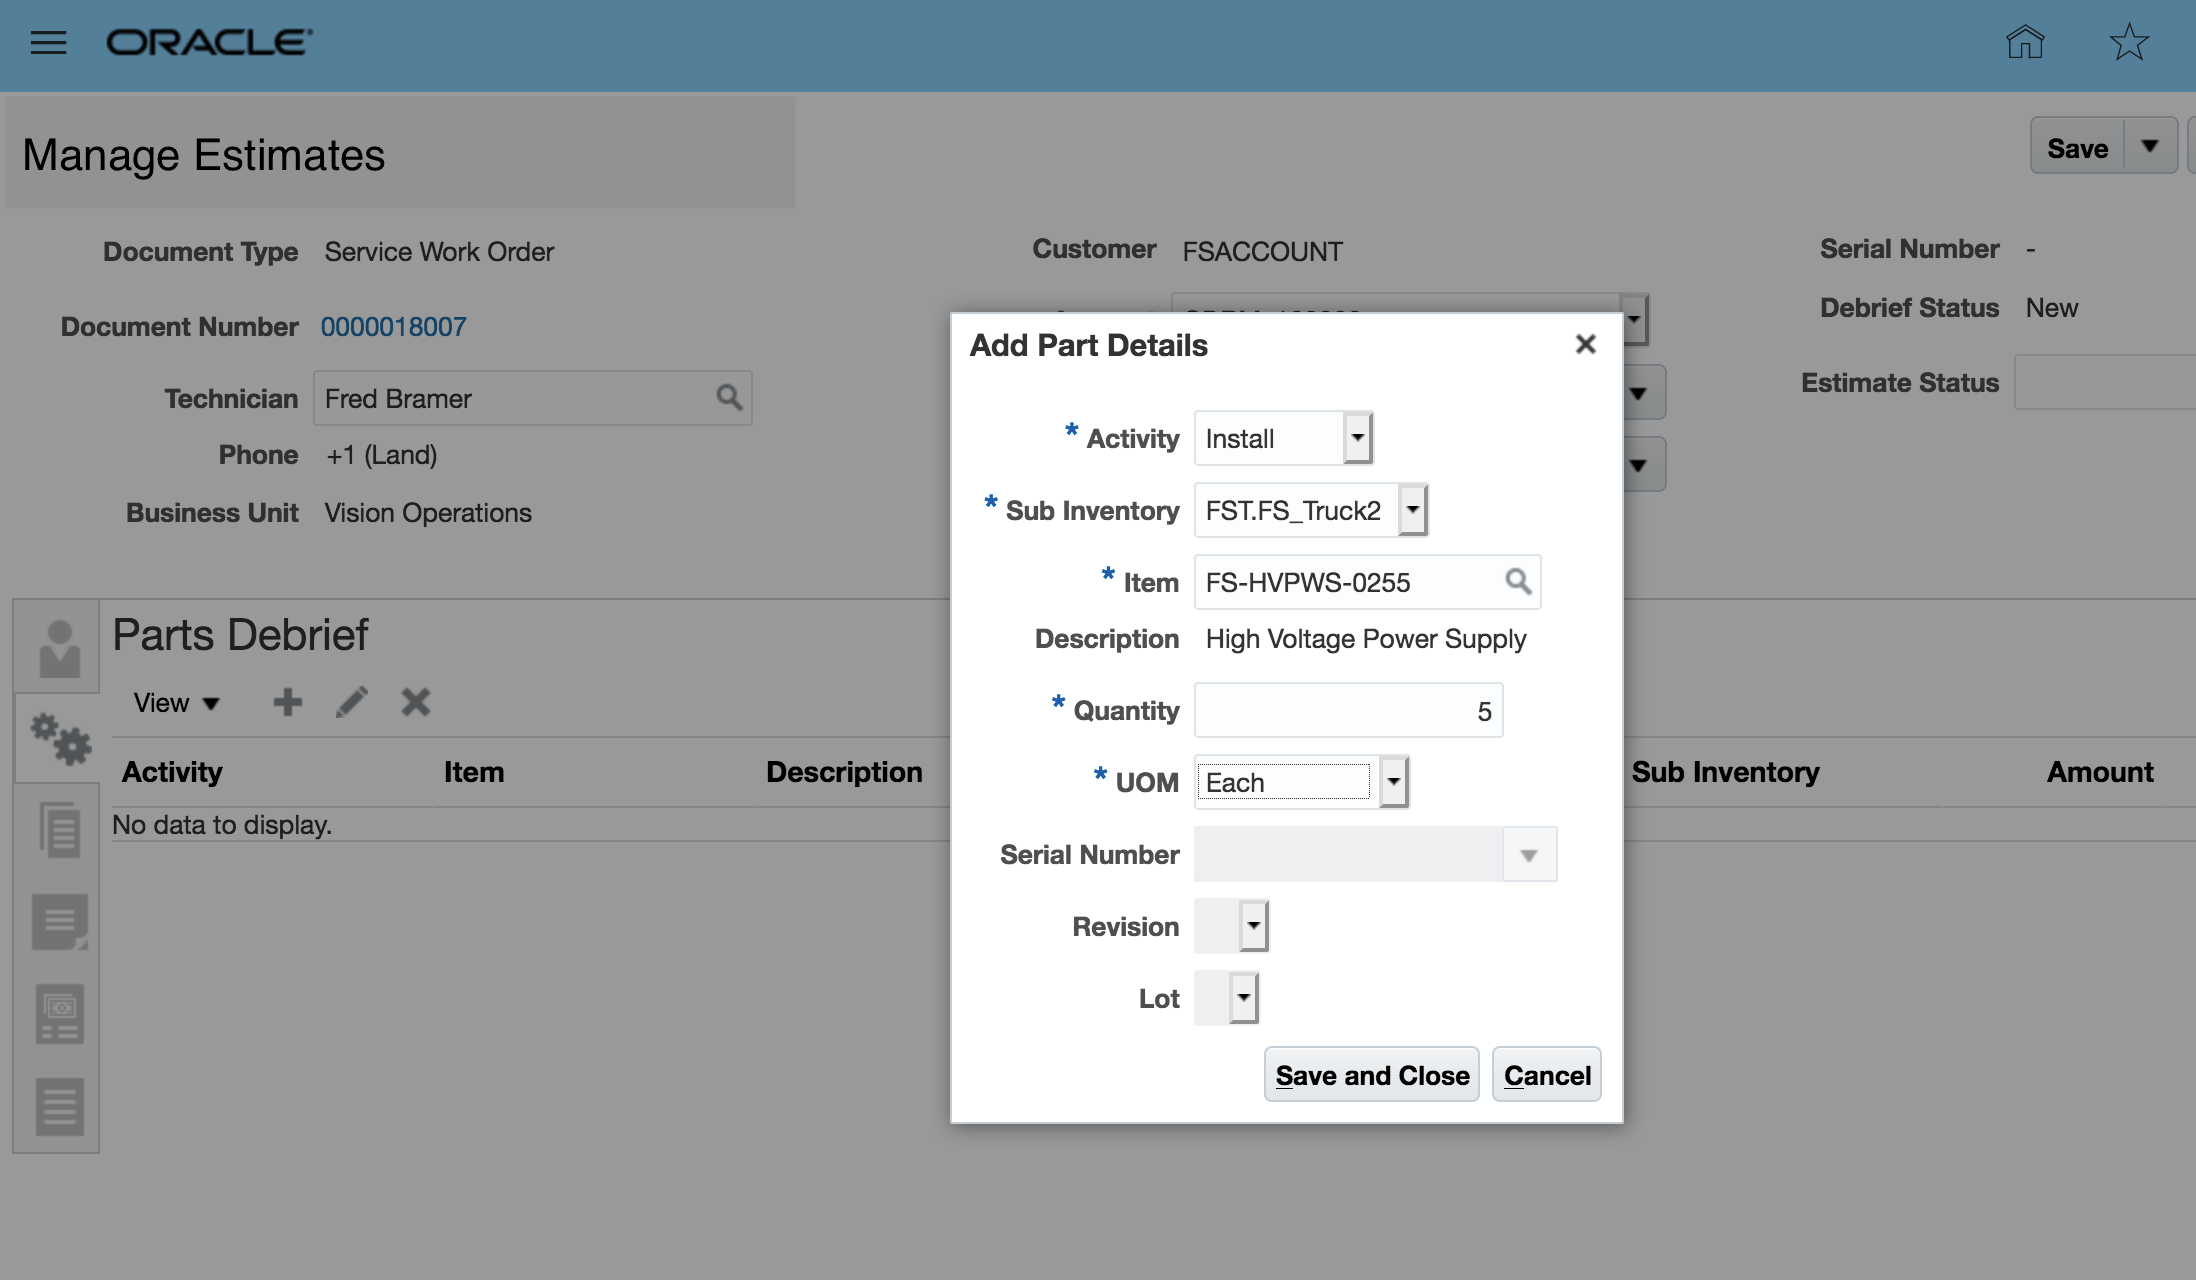Click the Delete X toolbar icon
2196x1280 pixels.
coord(416,702)
